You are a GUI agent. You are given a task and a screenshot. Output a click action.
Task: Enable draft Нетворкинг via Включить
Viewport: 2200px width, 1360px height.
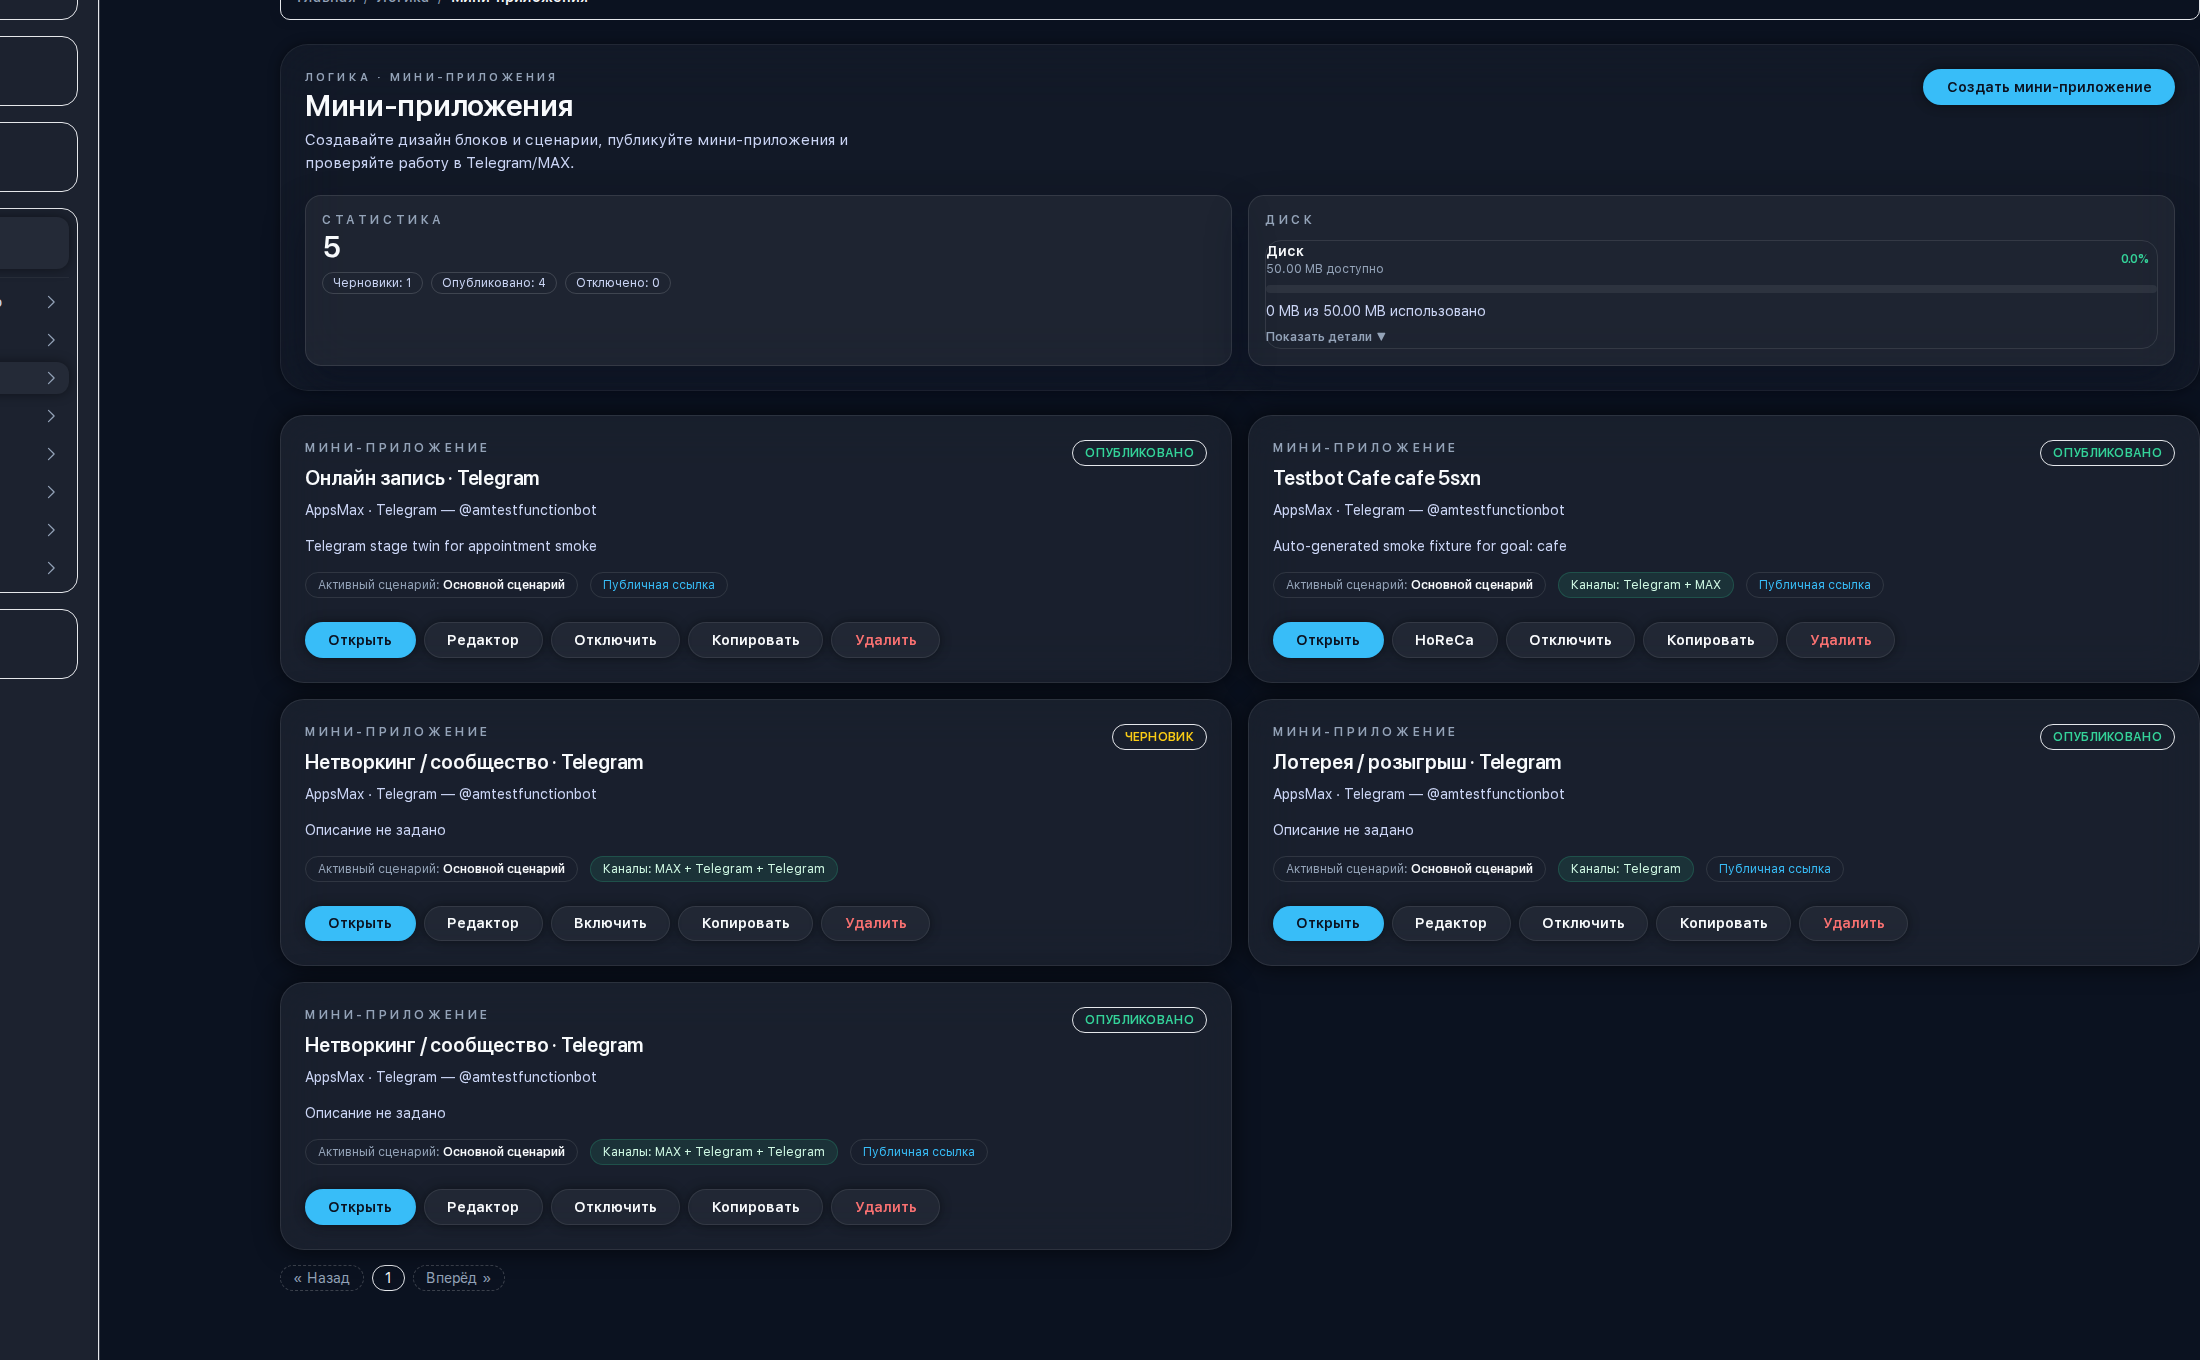[610, 923]
